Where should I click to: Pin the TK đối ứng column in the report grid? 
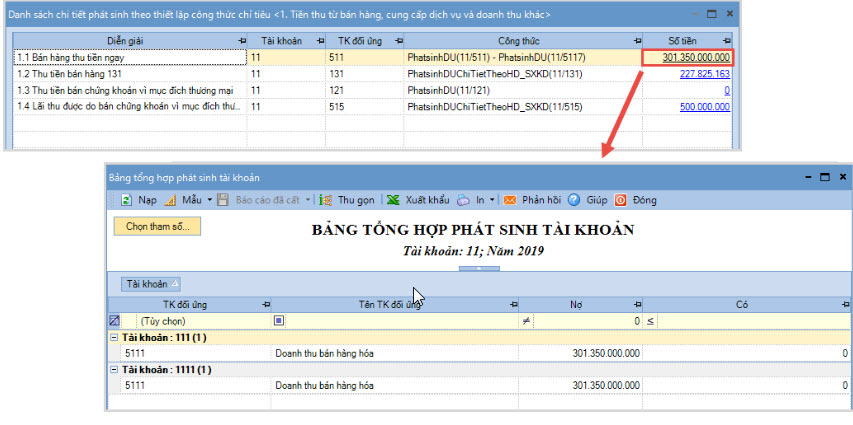click(x=265, y=305)
